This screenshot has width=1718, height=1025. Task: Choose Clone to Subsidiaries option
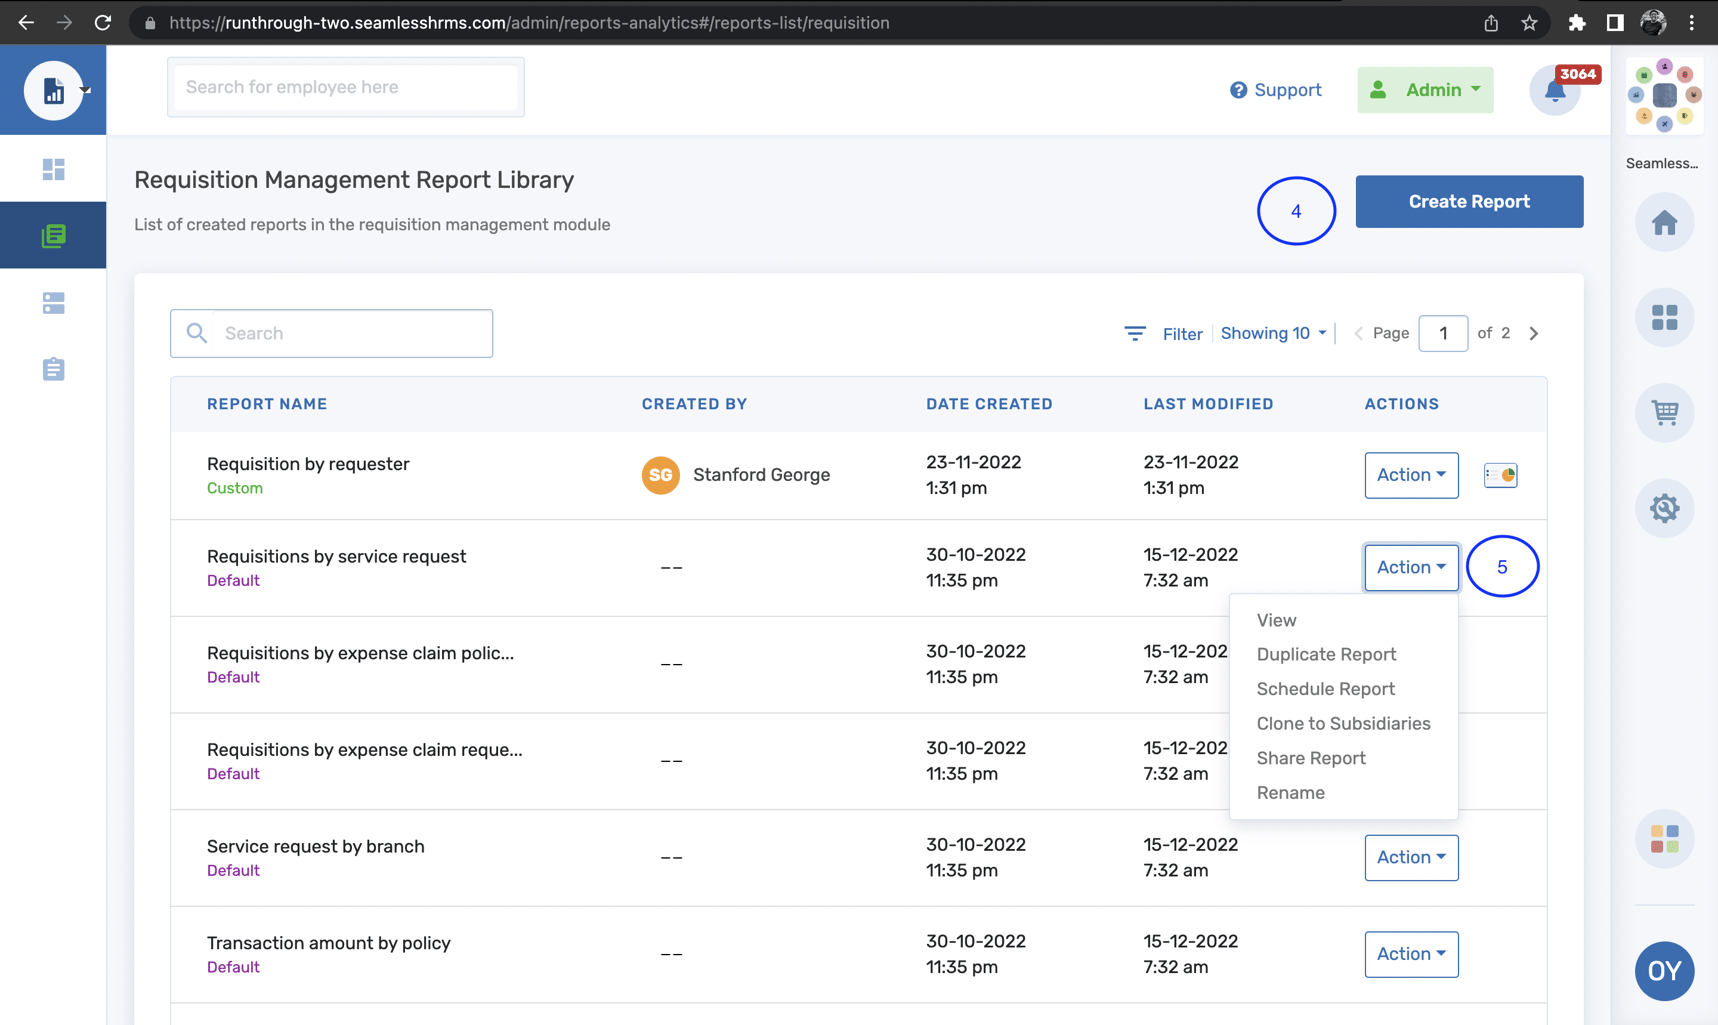pyautogui.click(x=1343, y=723)
